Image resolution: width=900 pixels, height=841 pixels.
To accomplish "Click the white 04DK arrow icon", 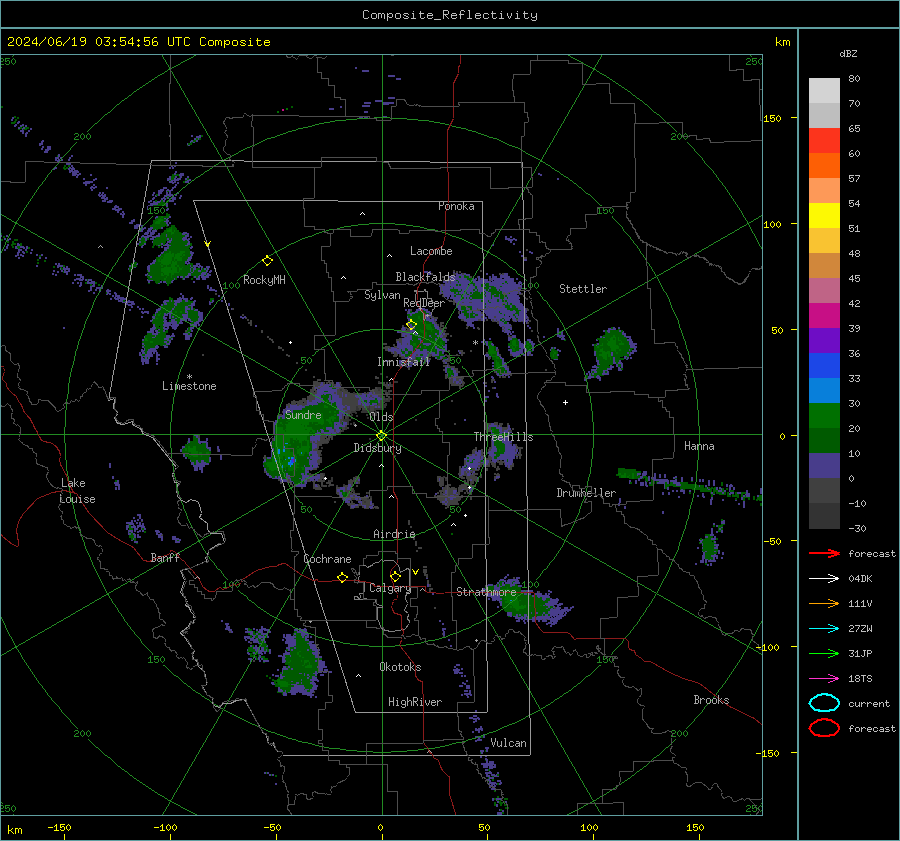I will point(824,579).
